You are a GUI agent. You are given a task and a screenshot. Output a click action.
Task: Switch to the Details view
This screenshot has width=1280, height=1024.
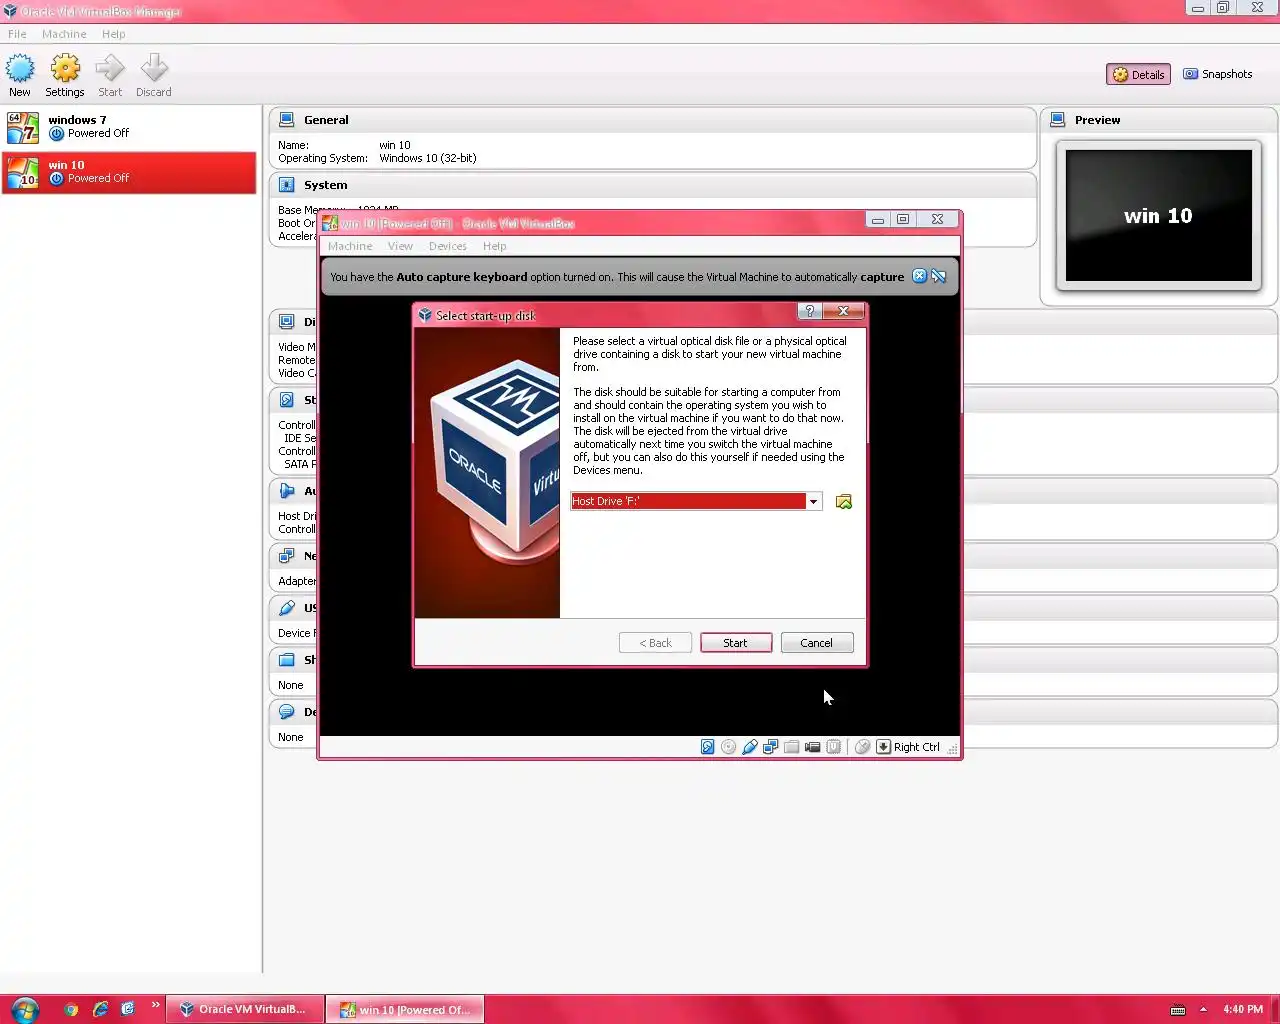(1138, 74)
